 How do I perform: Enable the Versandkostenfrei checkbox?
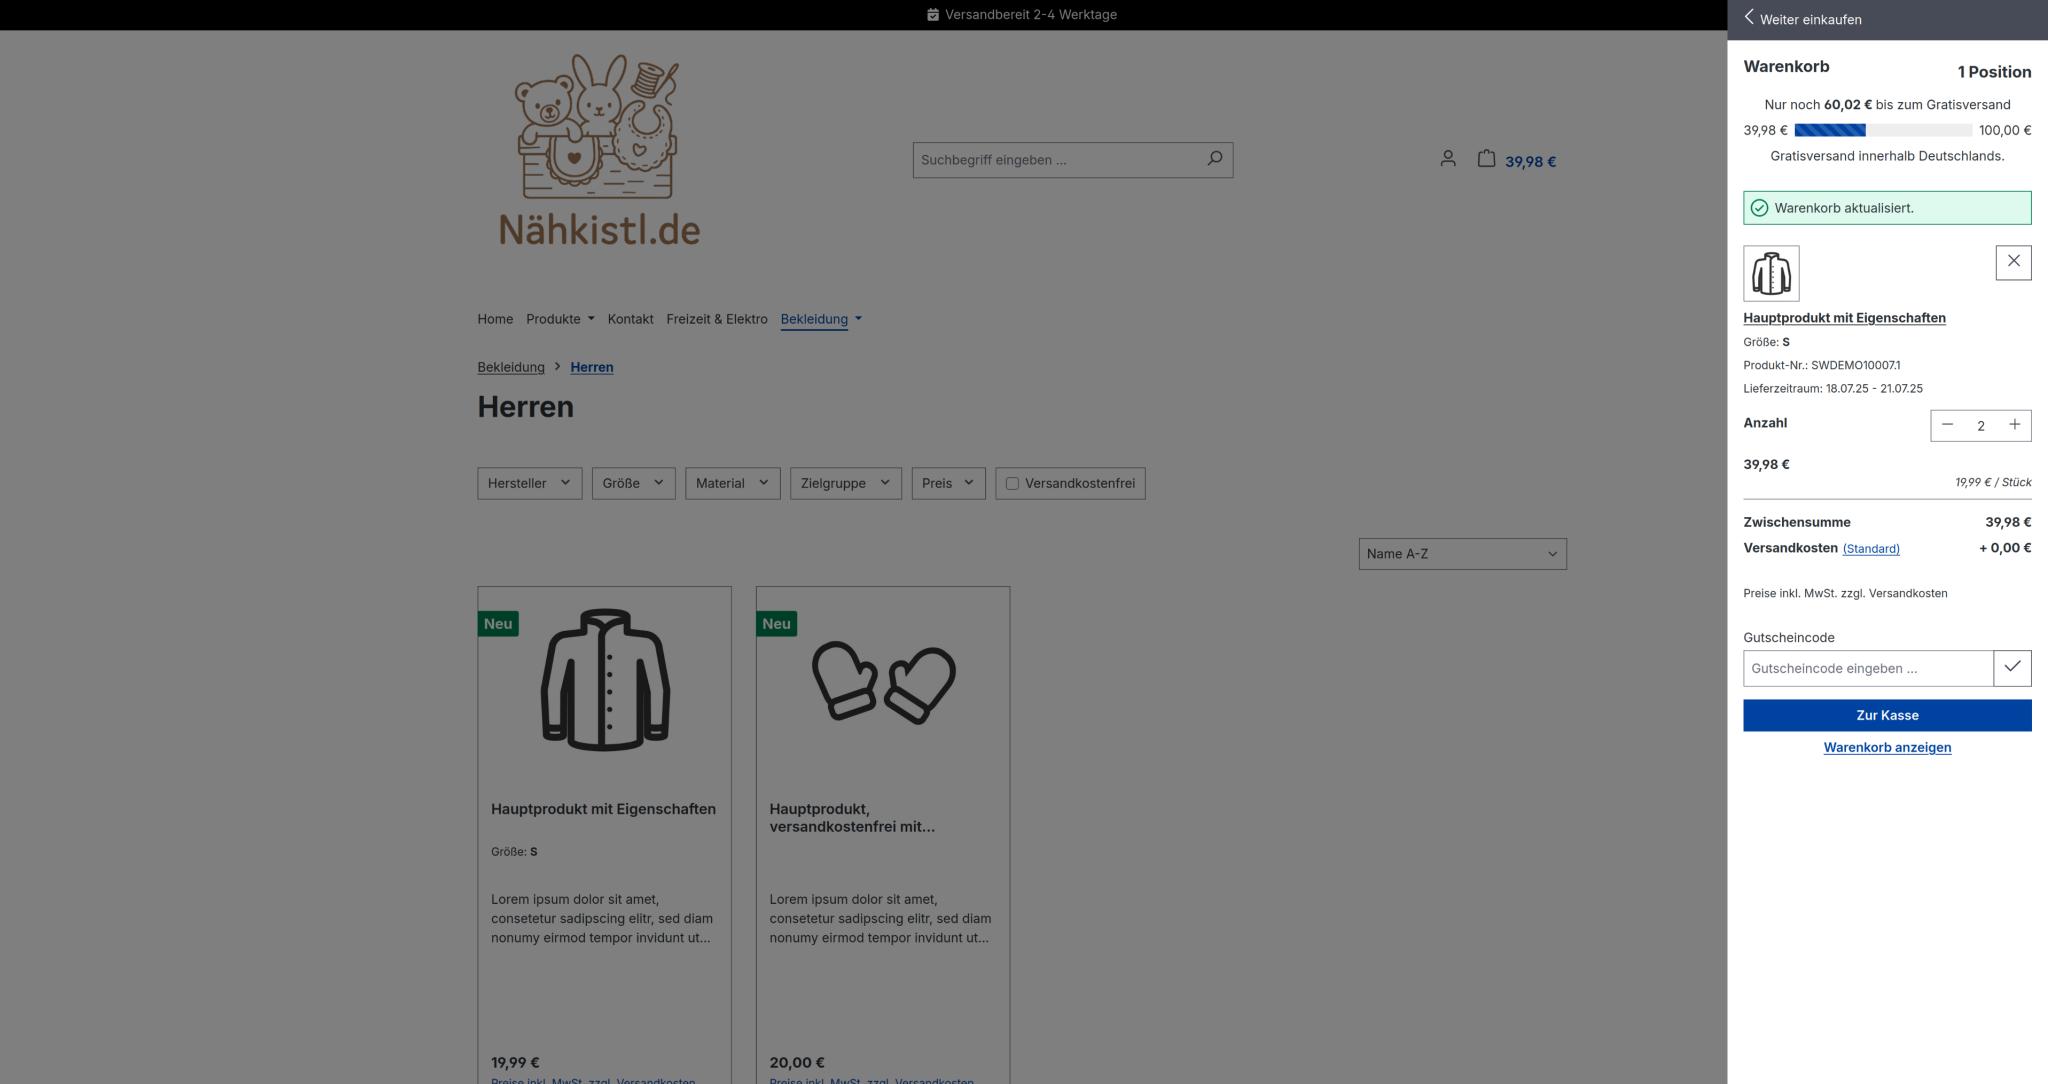click(1012, 483)
